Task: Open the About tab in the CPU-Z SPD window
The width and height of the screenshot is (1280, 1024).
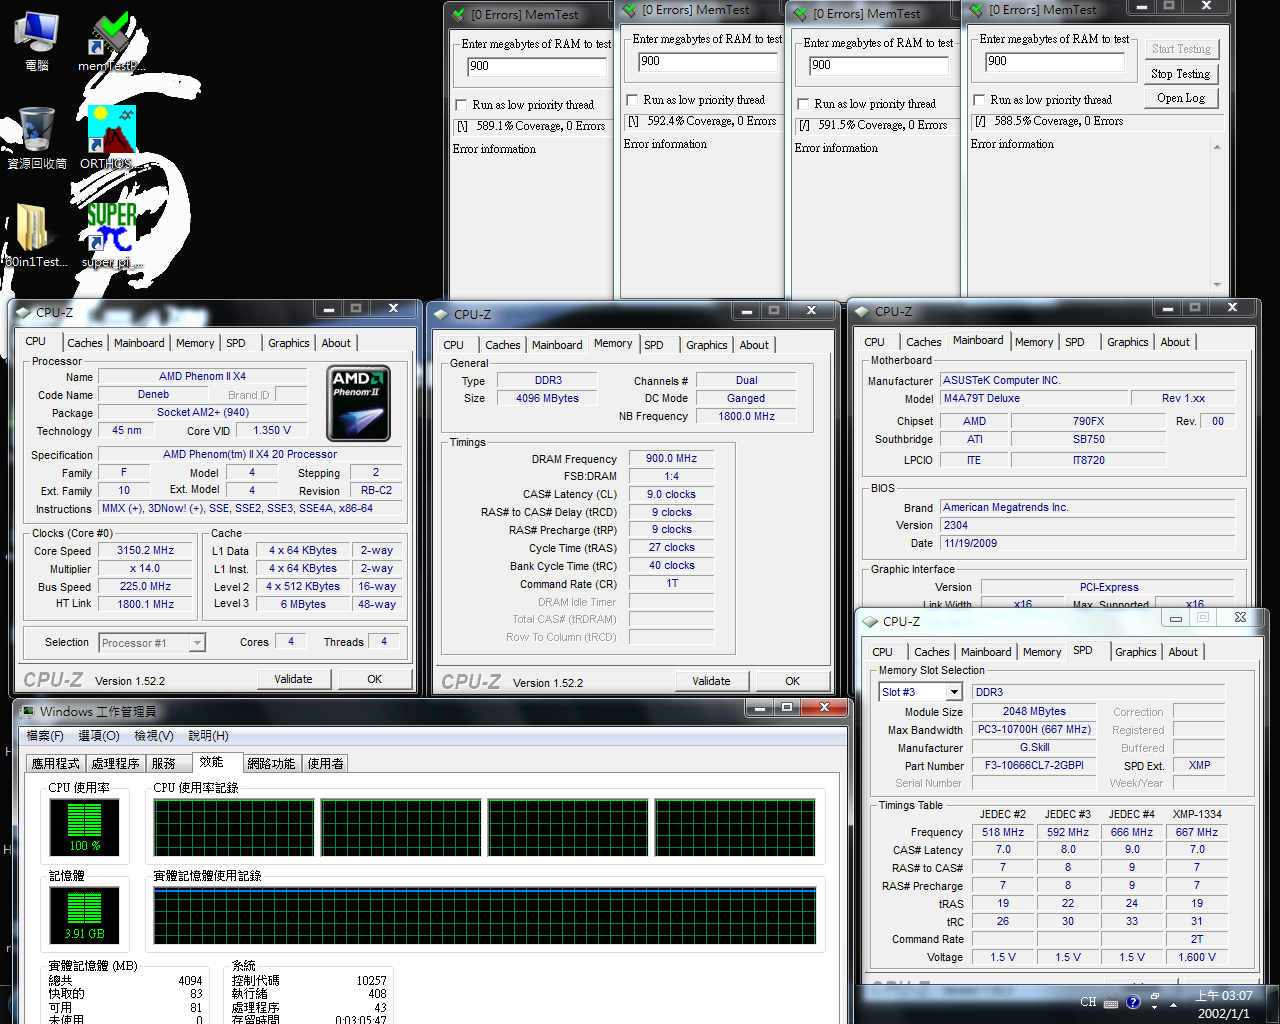Action: coord(1183,652)
